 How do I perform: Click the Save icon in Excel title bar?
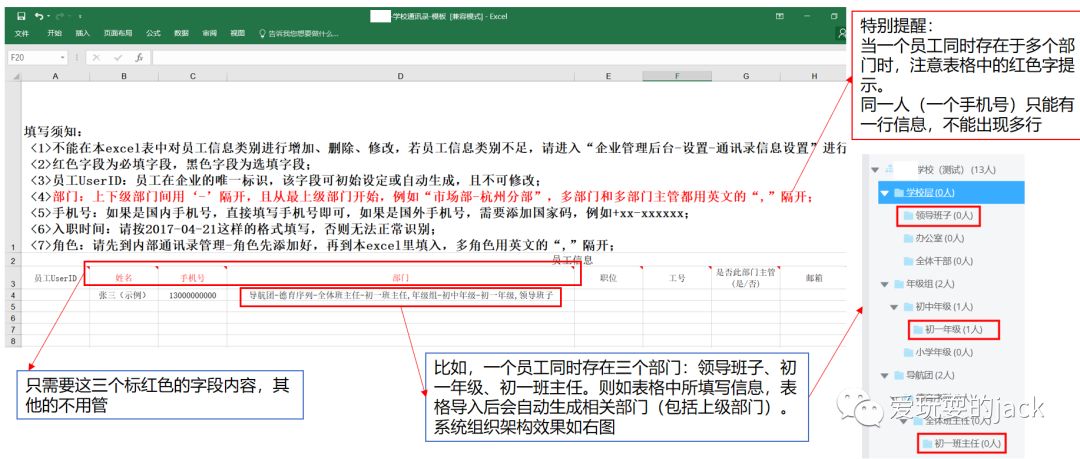[21, 16]
